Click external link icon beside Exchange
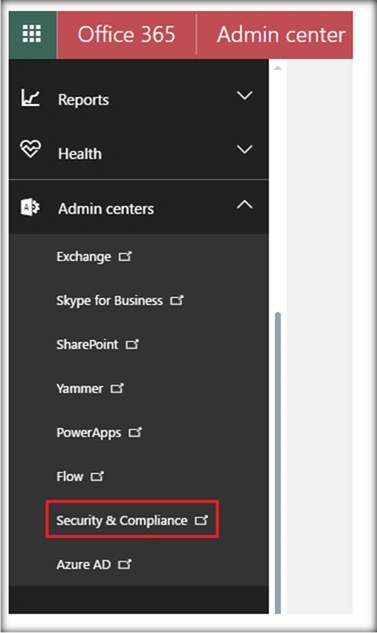 pyautogui.click(x=125, y=256)
